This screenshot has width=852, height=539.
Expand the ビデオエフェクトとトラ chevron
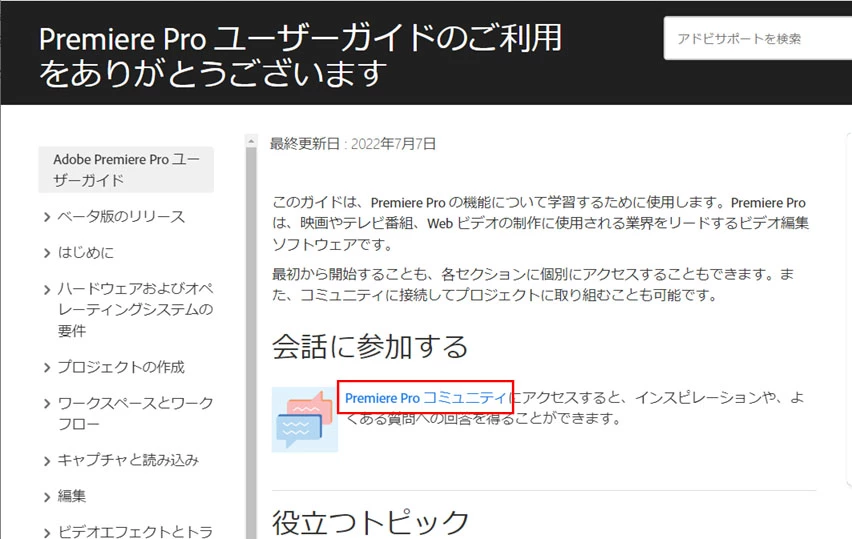coord(47,532)
